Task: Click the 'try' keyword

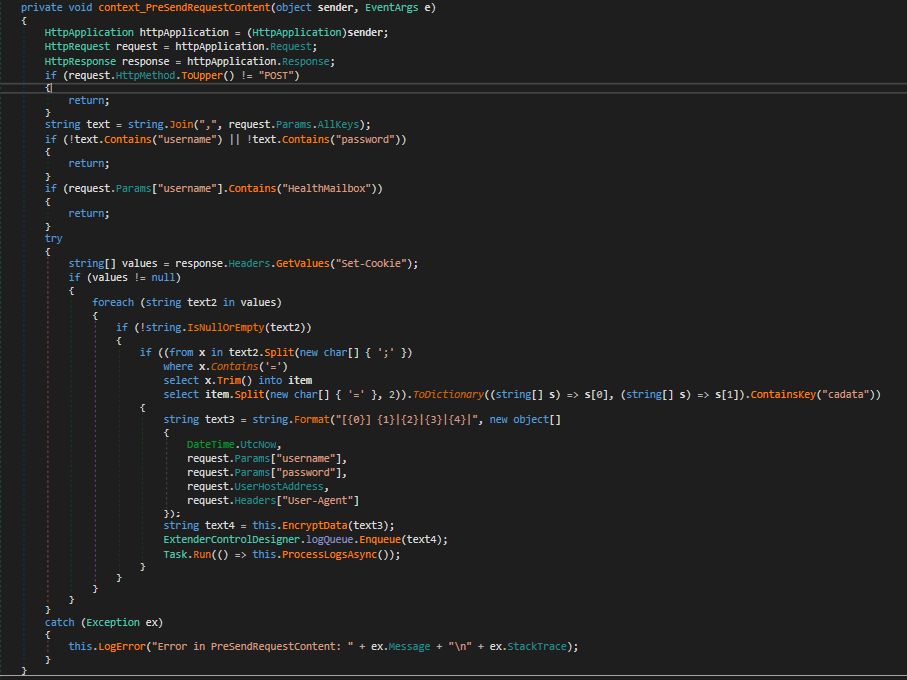Action: pos(53,239)
